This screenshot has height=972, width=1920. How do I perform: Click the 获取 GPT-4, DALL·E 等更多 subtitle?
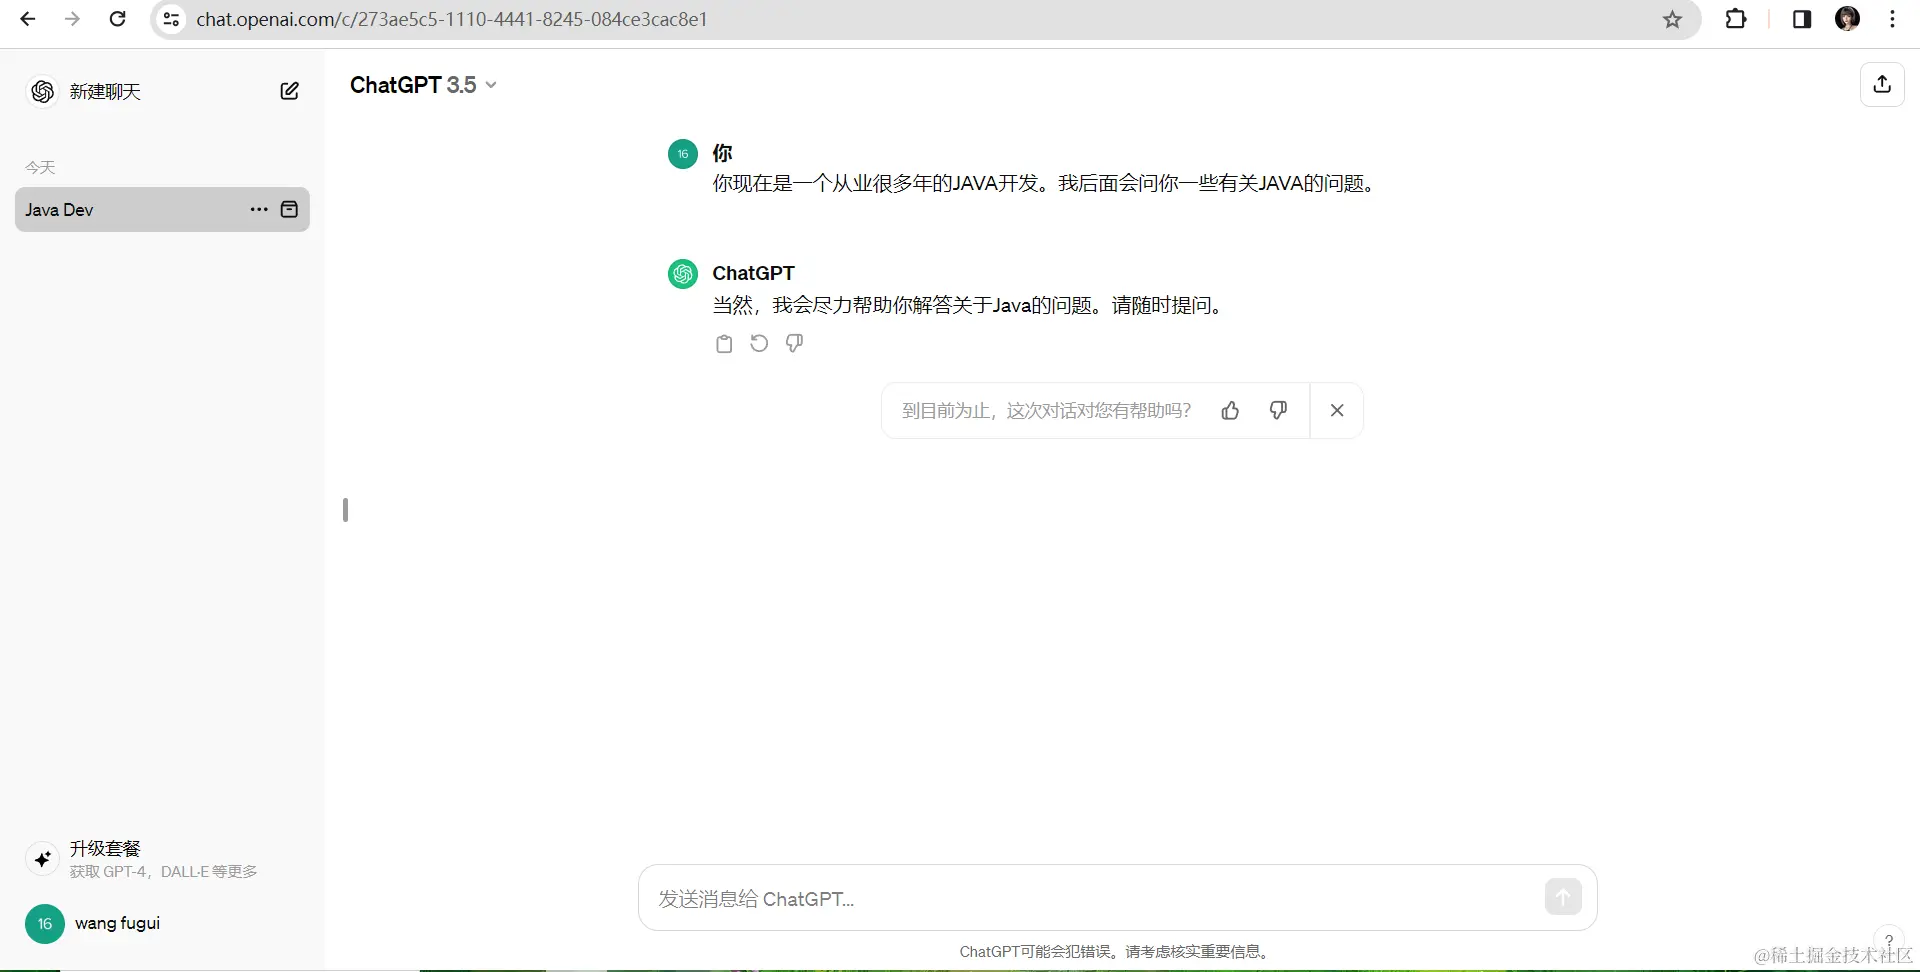tap(163, 871)
